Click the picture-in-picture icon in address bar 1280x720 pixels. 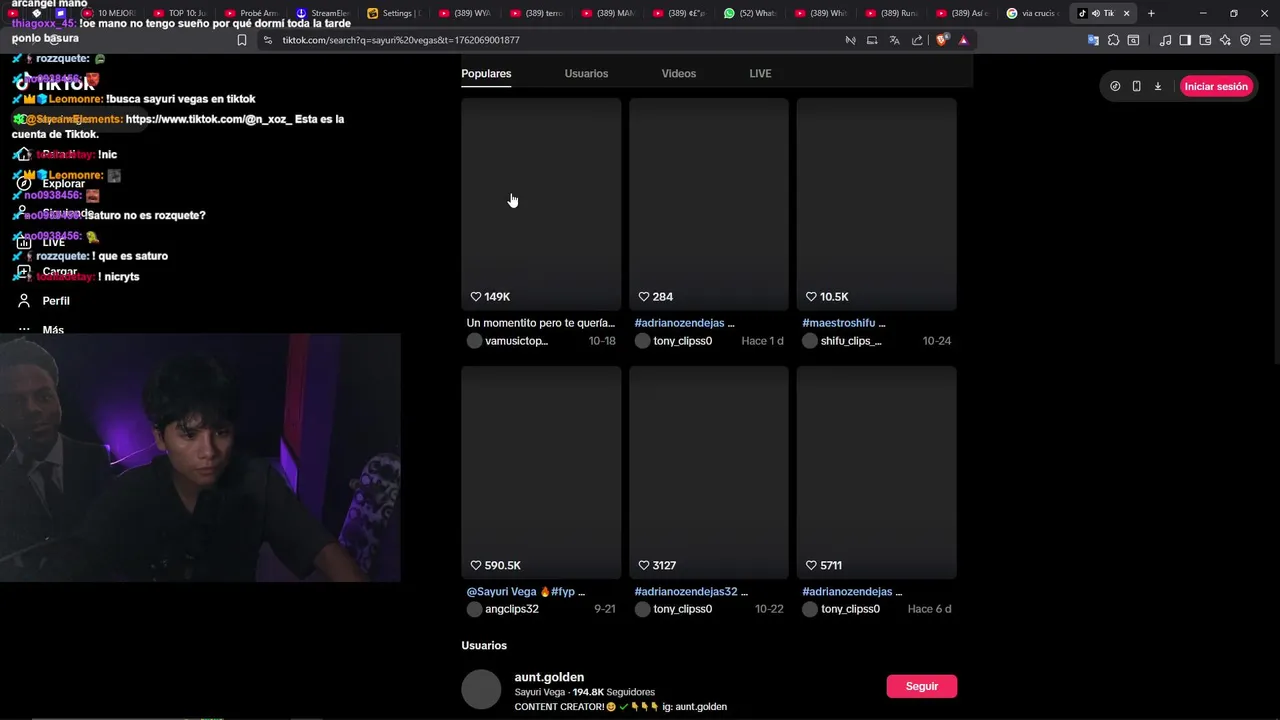(x=872, y=40)
